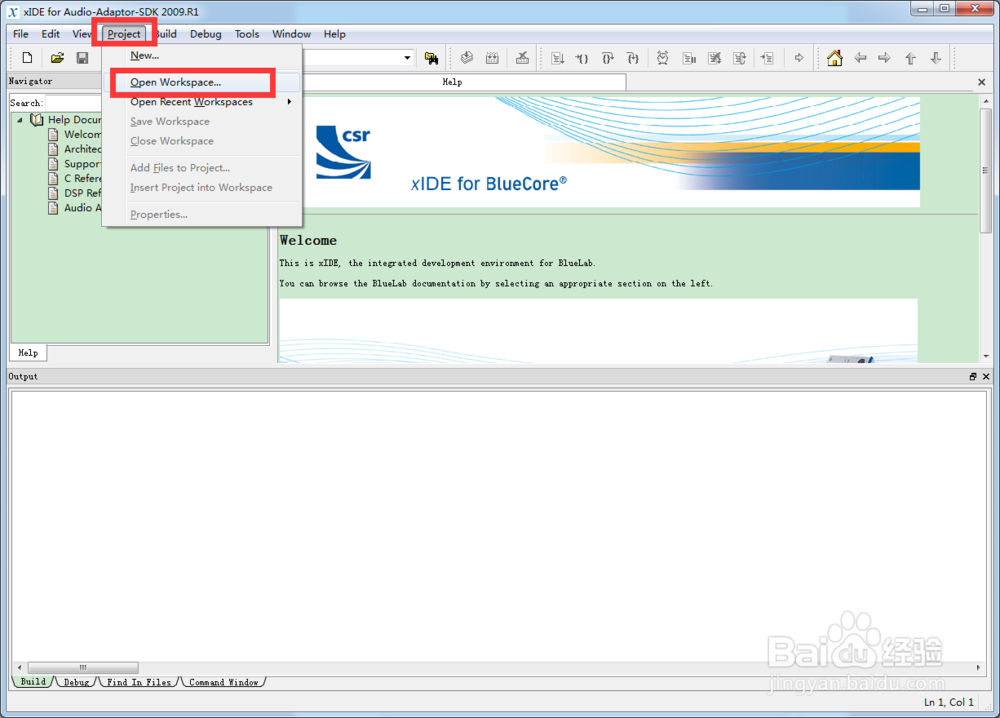Click the New file icon
Viewport: 1000px width, 718px height.
pos(27,58)
